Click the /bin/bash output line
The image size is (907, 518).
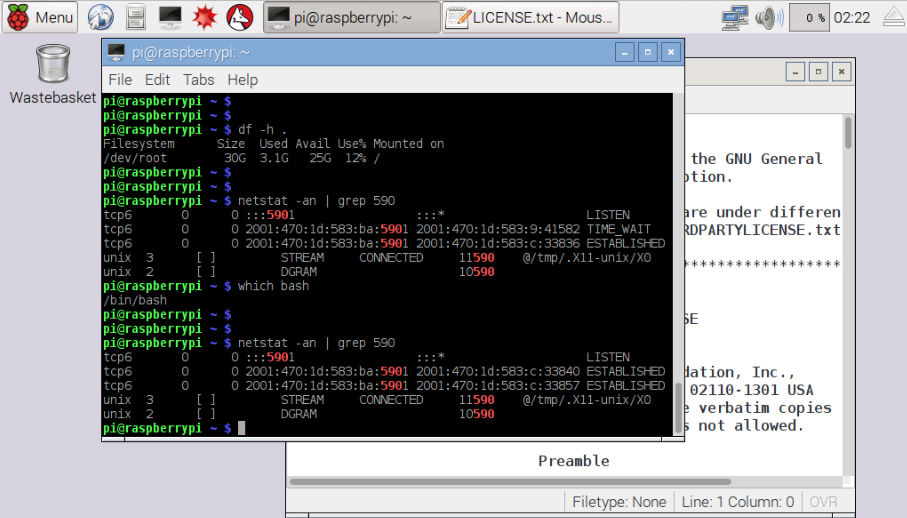pos(135,300)
